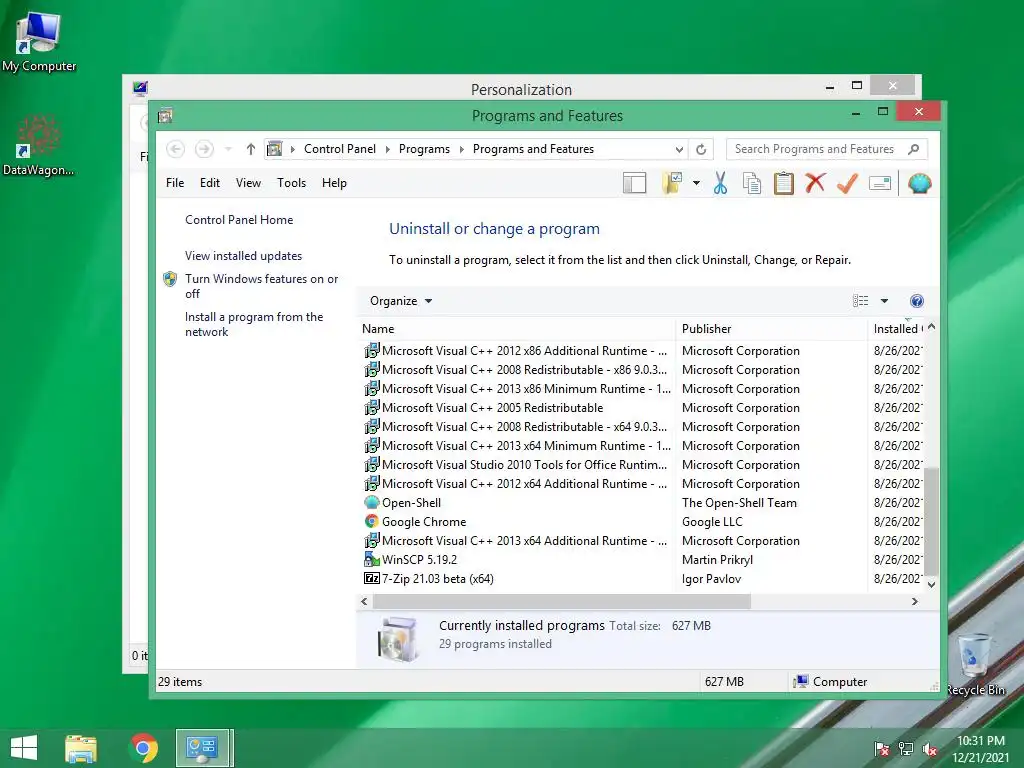Click the orange checkmark Properties icon
Screen dimensions: 1024x768
tap(847, 184)
